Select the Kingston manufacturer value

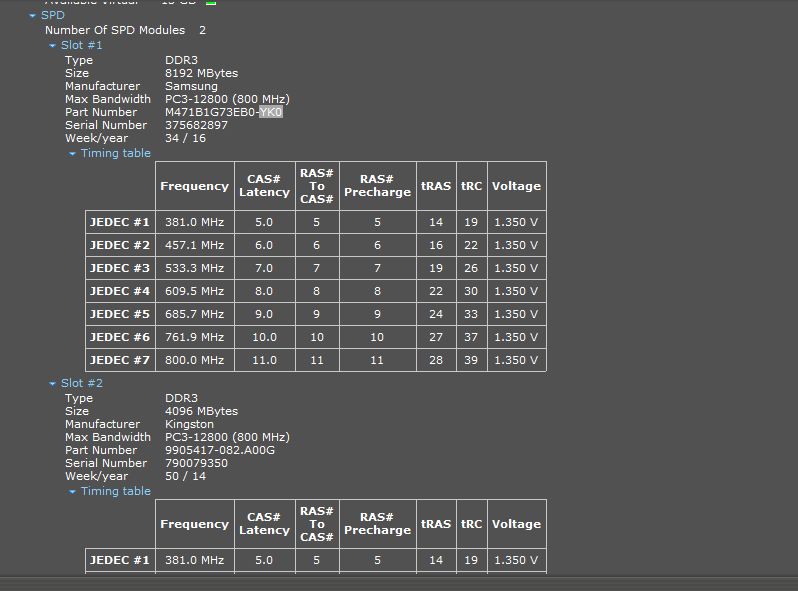coord(189,425)
